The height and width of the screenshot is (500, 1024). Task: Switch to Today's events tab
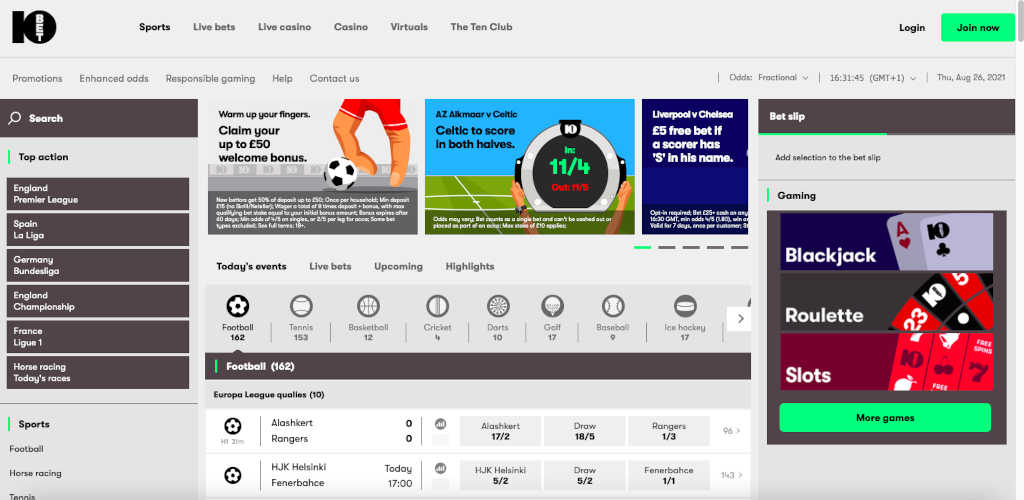[x=251, y=266]
